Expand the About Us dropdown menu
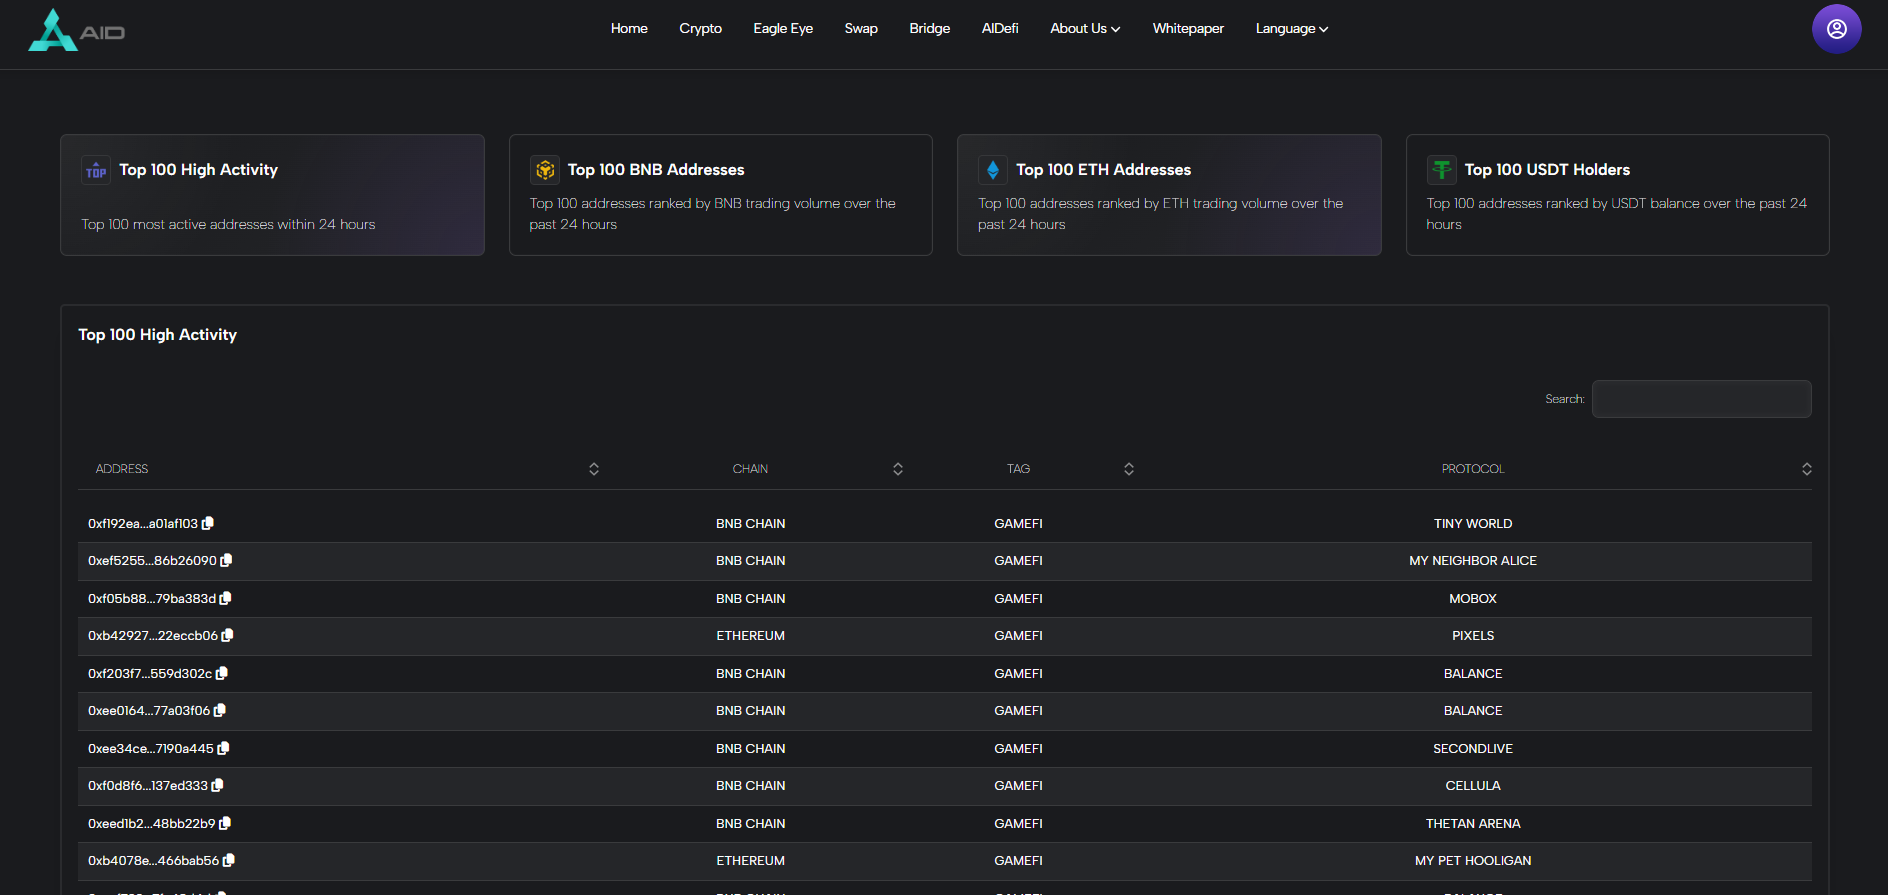This screenshot has width=1888, height=895. coord(1085,29)
